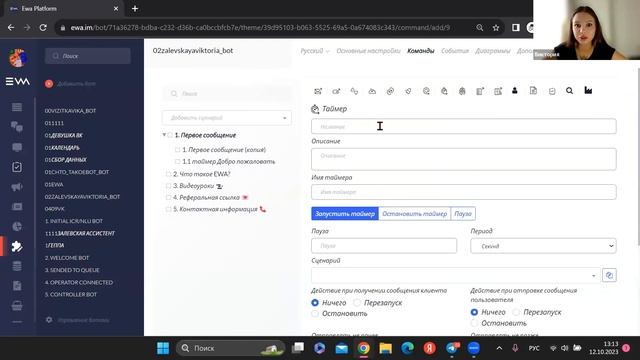This screenshot has height=360, width=640.
Task: Switch to Команды tab
Action: coord(420,51)
